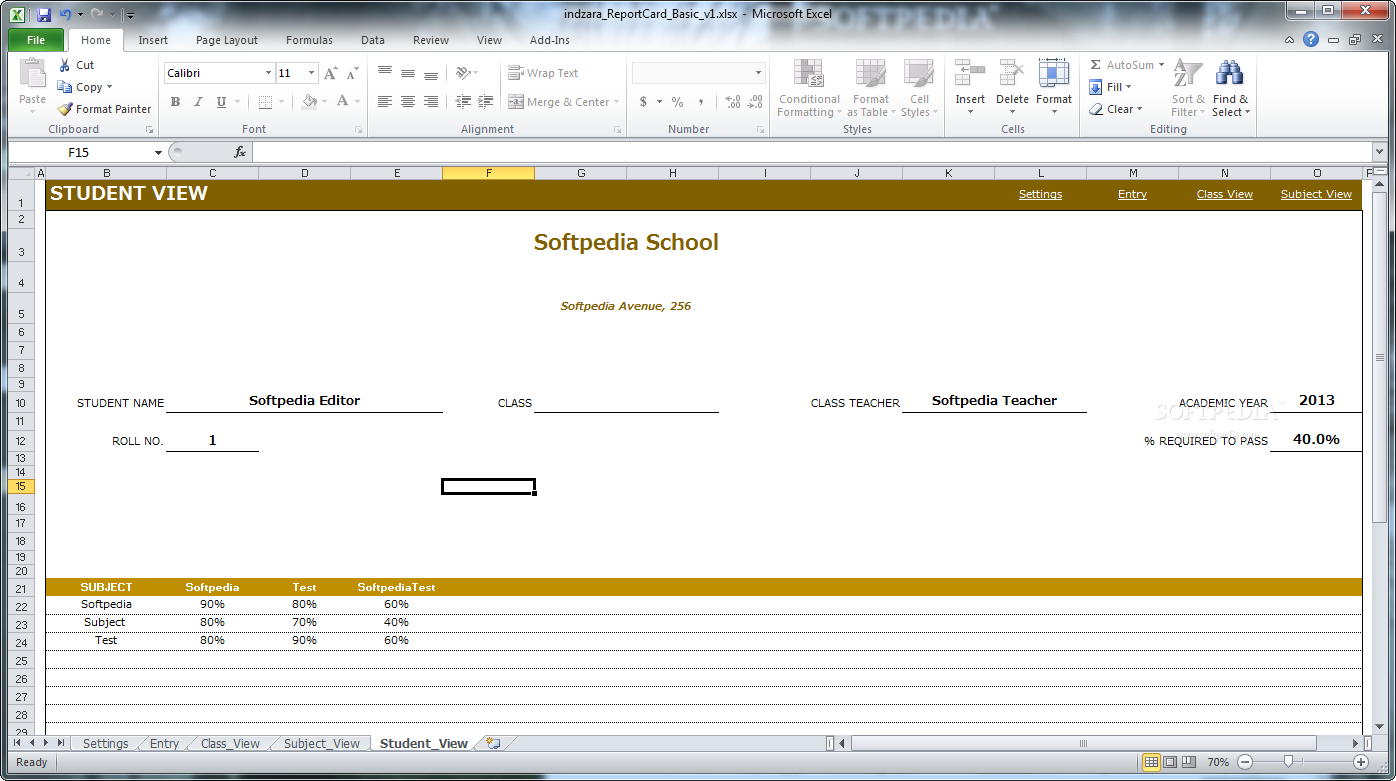1396x781 pixels.
Task: Toggle center horizontal alignment
Action: (x=408, y=102)
